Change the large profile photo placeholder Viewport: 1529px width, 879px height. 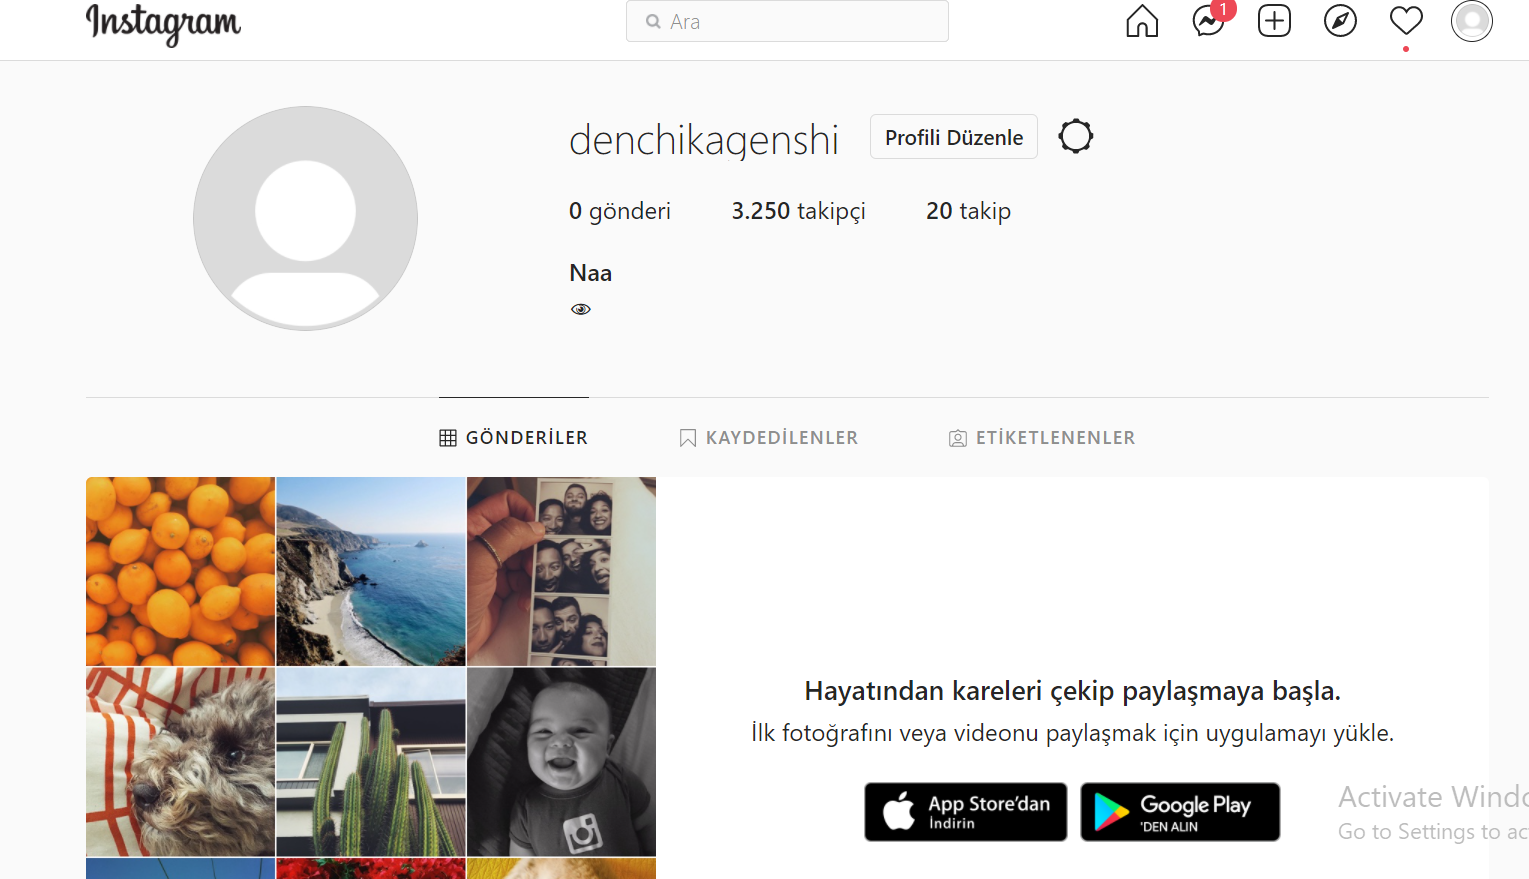pos(305,218)
